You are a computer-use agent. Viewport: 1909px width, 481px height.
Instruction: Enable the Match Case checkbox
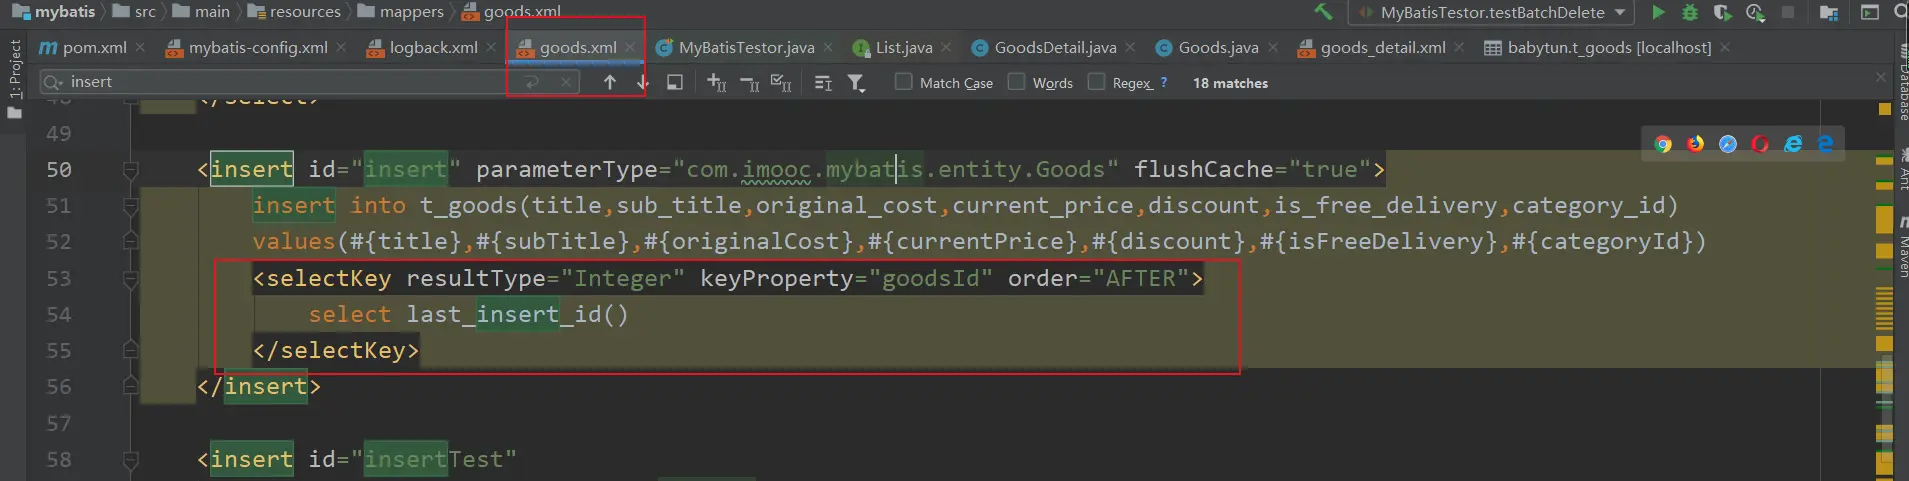coord(904,82)
